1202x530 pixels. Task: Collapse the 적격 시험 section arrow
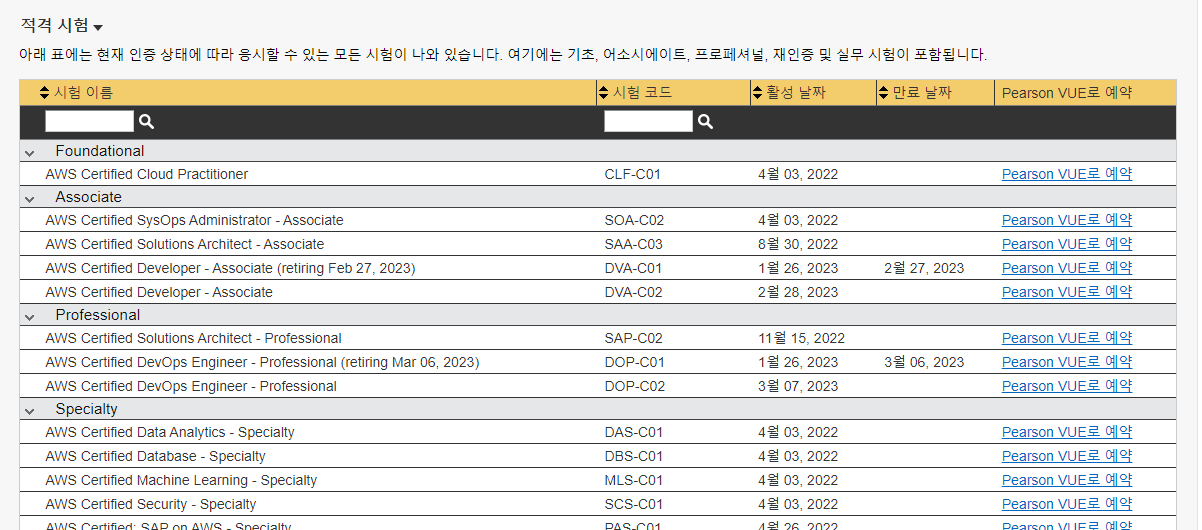click(98, 28)
